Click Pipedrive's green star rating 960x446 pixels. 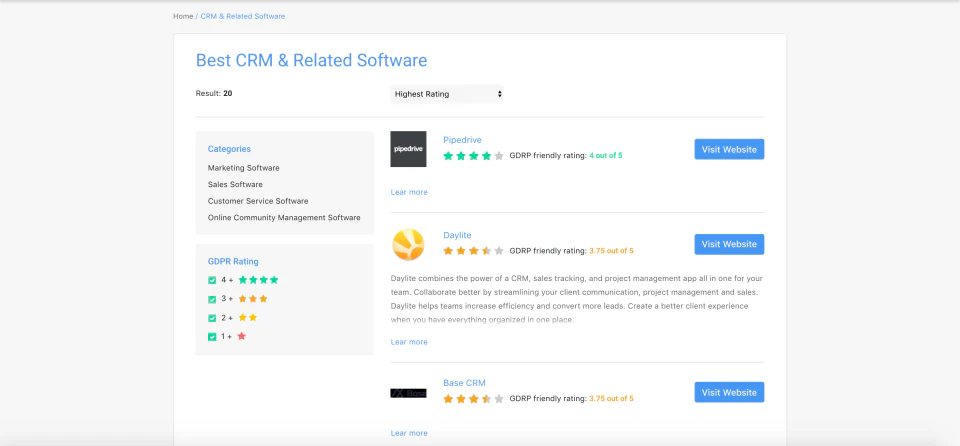(x=473, y=156)
